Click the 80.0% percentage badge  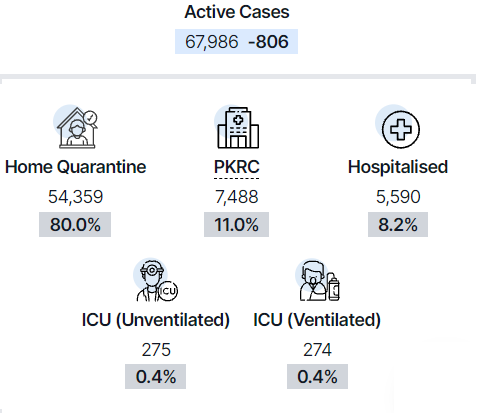coord(75,225)
